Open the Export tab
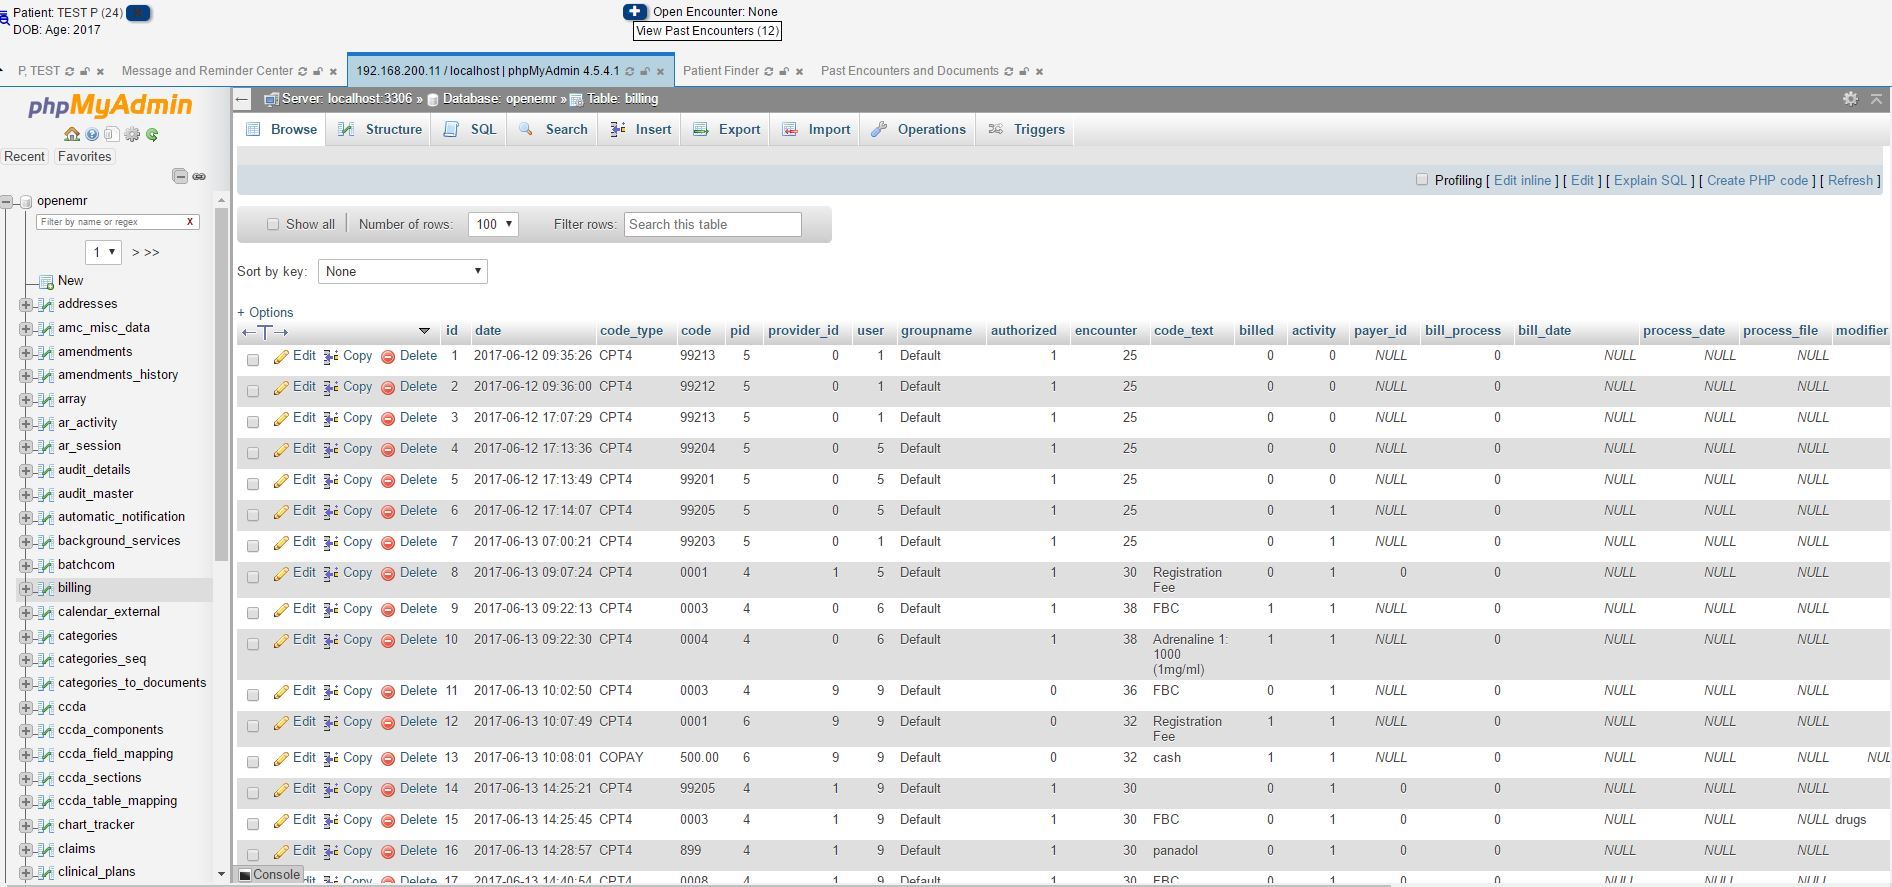The width and height of the screenshot is (1892, 887). [726, 129]
